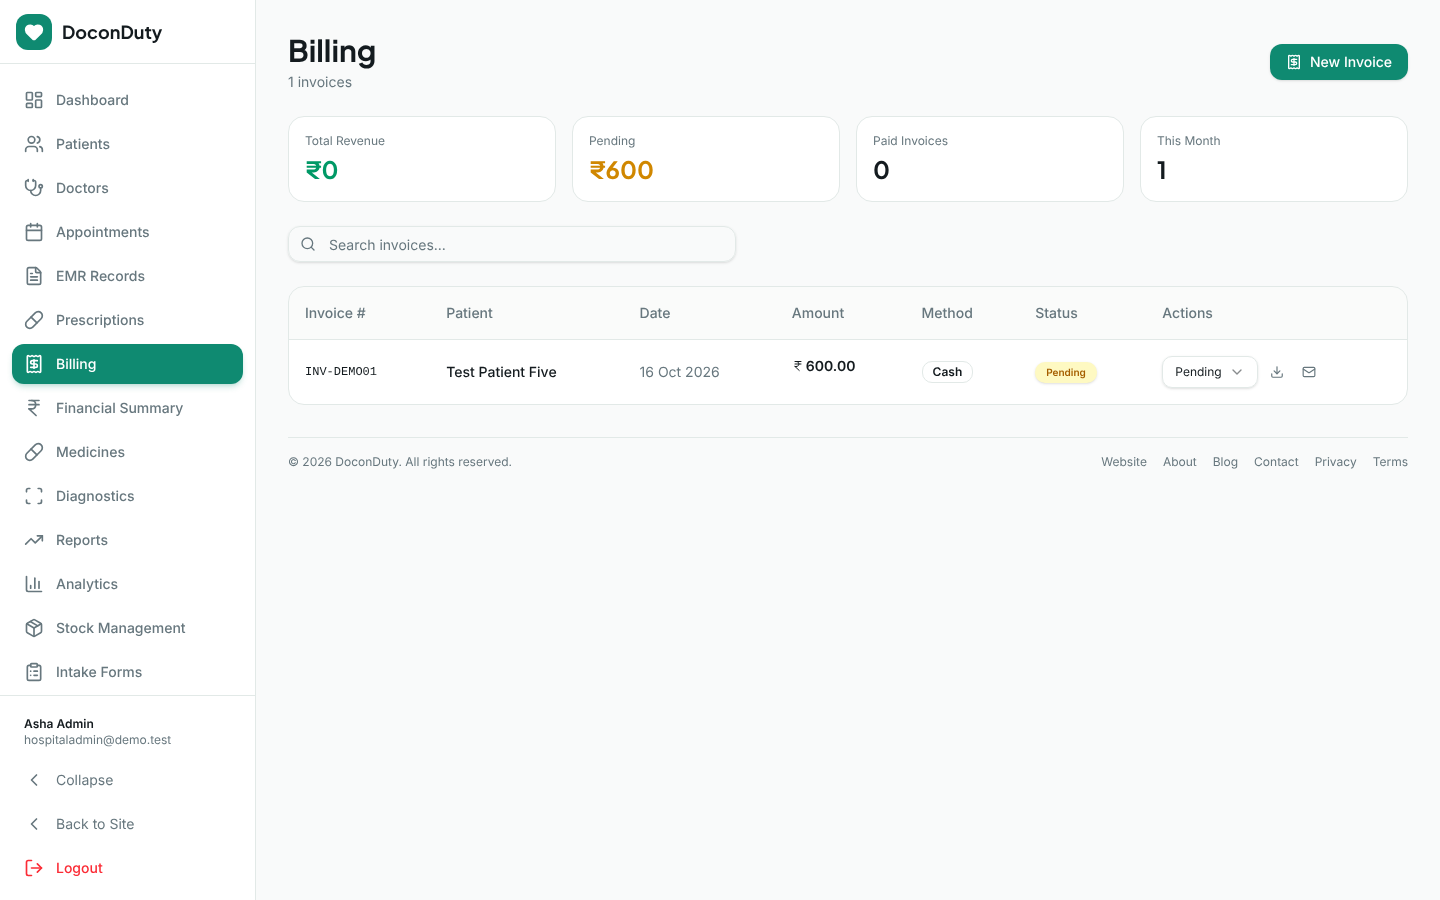Open the Doctors page
Image resolution: width=1440 pixels, height=900 pixels.
[x=127, y=188]
